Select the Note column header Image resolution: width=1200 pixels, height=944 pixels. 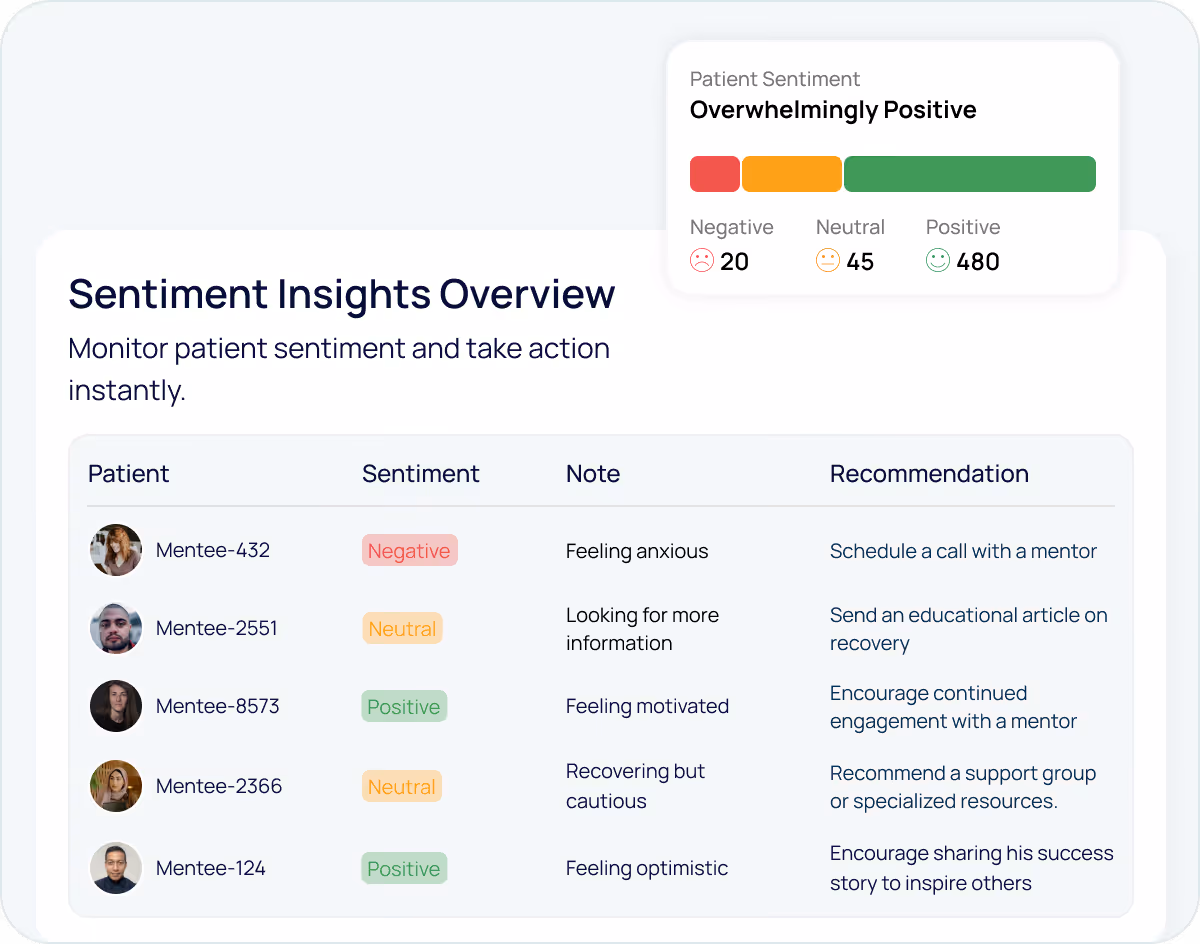click(x=592, y=473)
